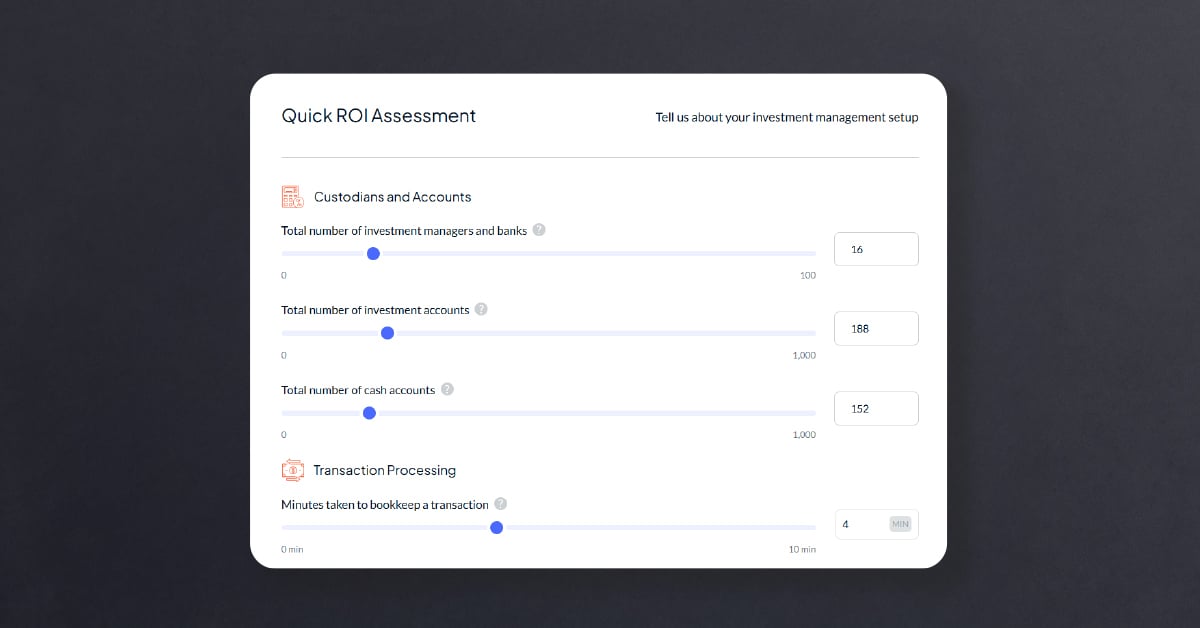
Task: Click the 1,000 label below cash accounts slider
Action: point(804,434)
